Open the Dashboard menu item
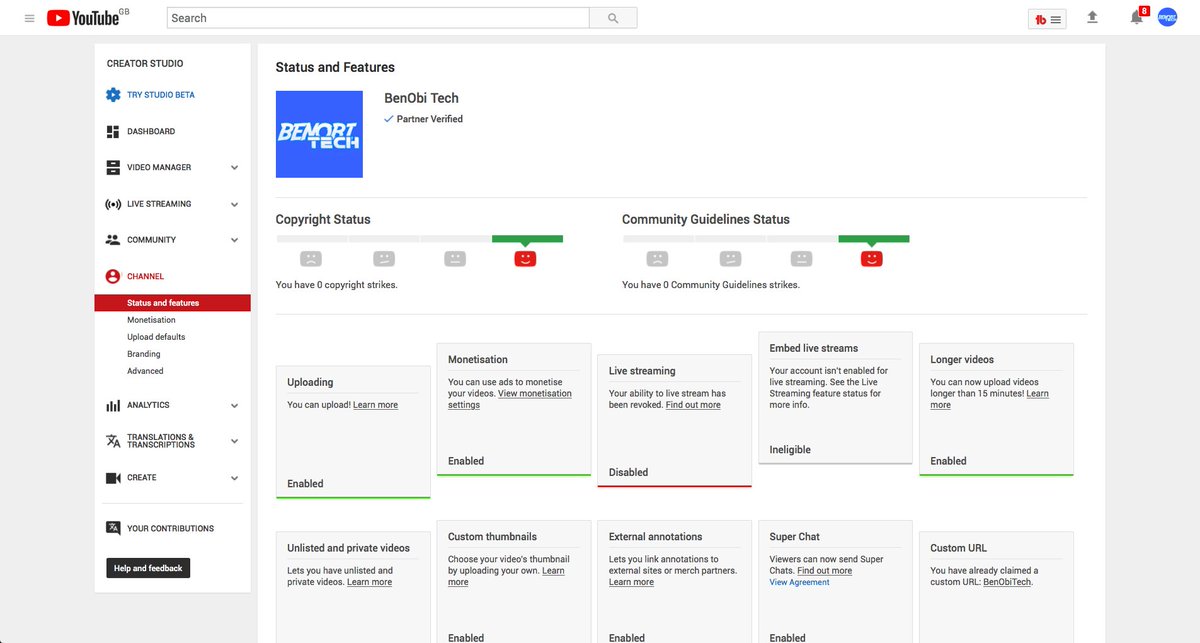This screenshot has width=1200, height=643. (151, 131)
